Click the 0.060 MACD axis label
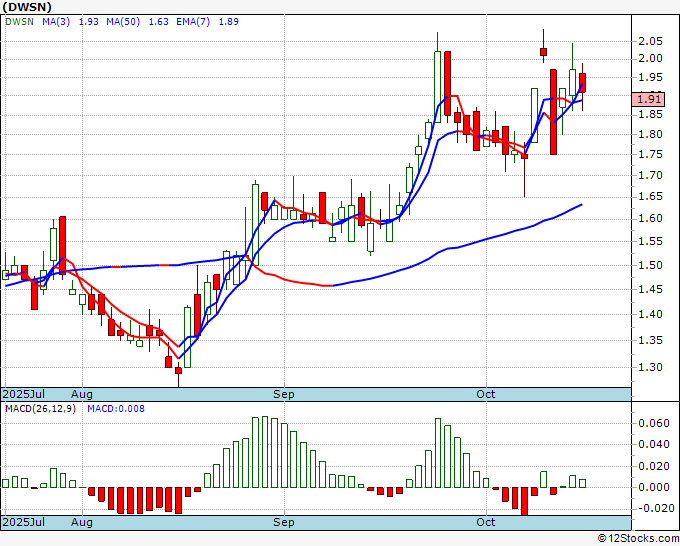The image size is (680, 546). [654, 423]
